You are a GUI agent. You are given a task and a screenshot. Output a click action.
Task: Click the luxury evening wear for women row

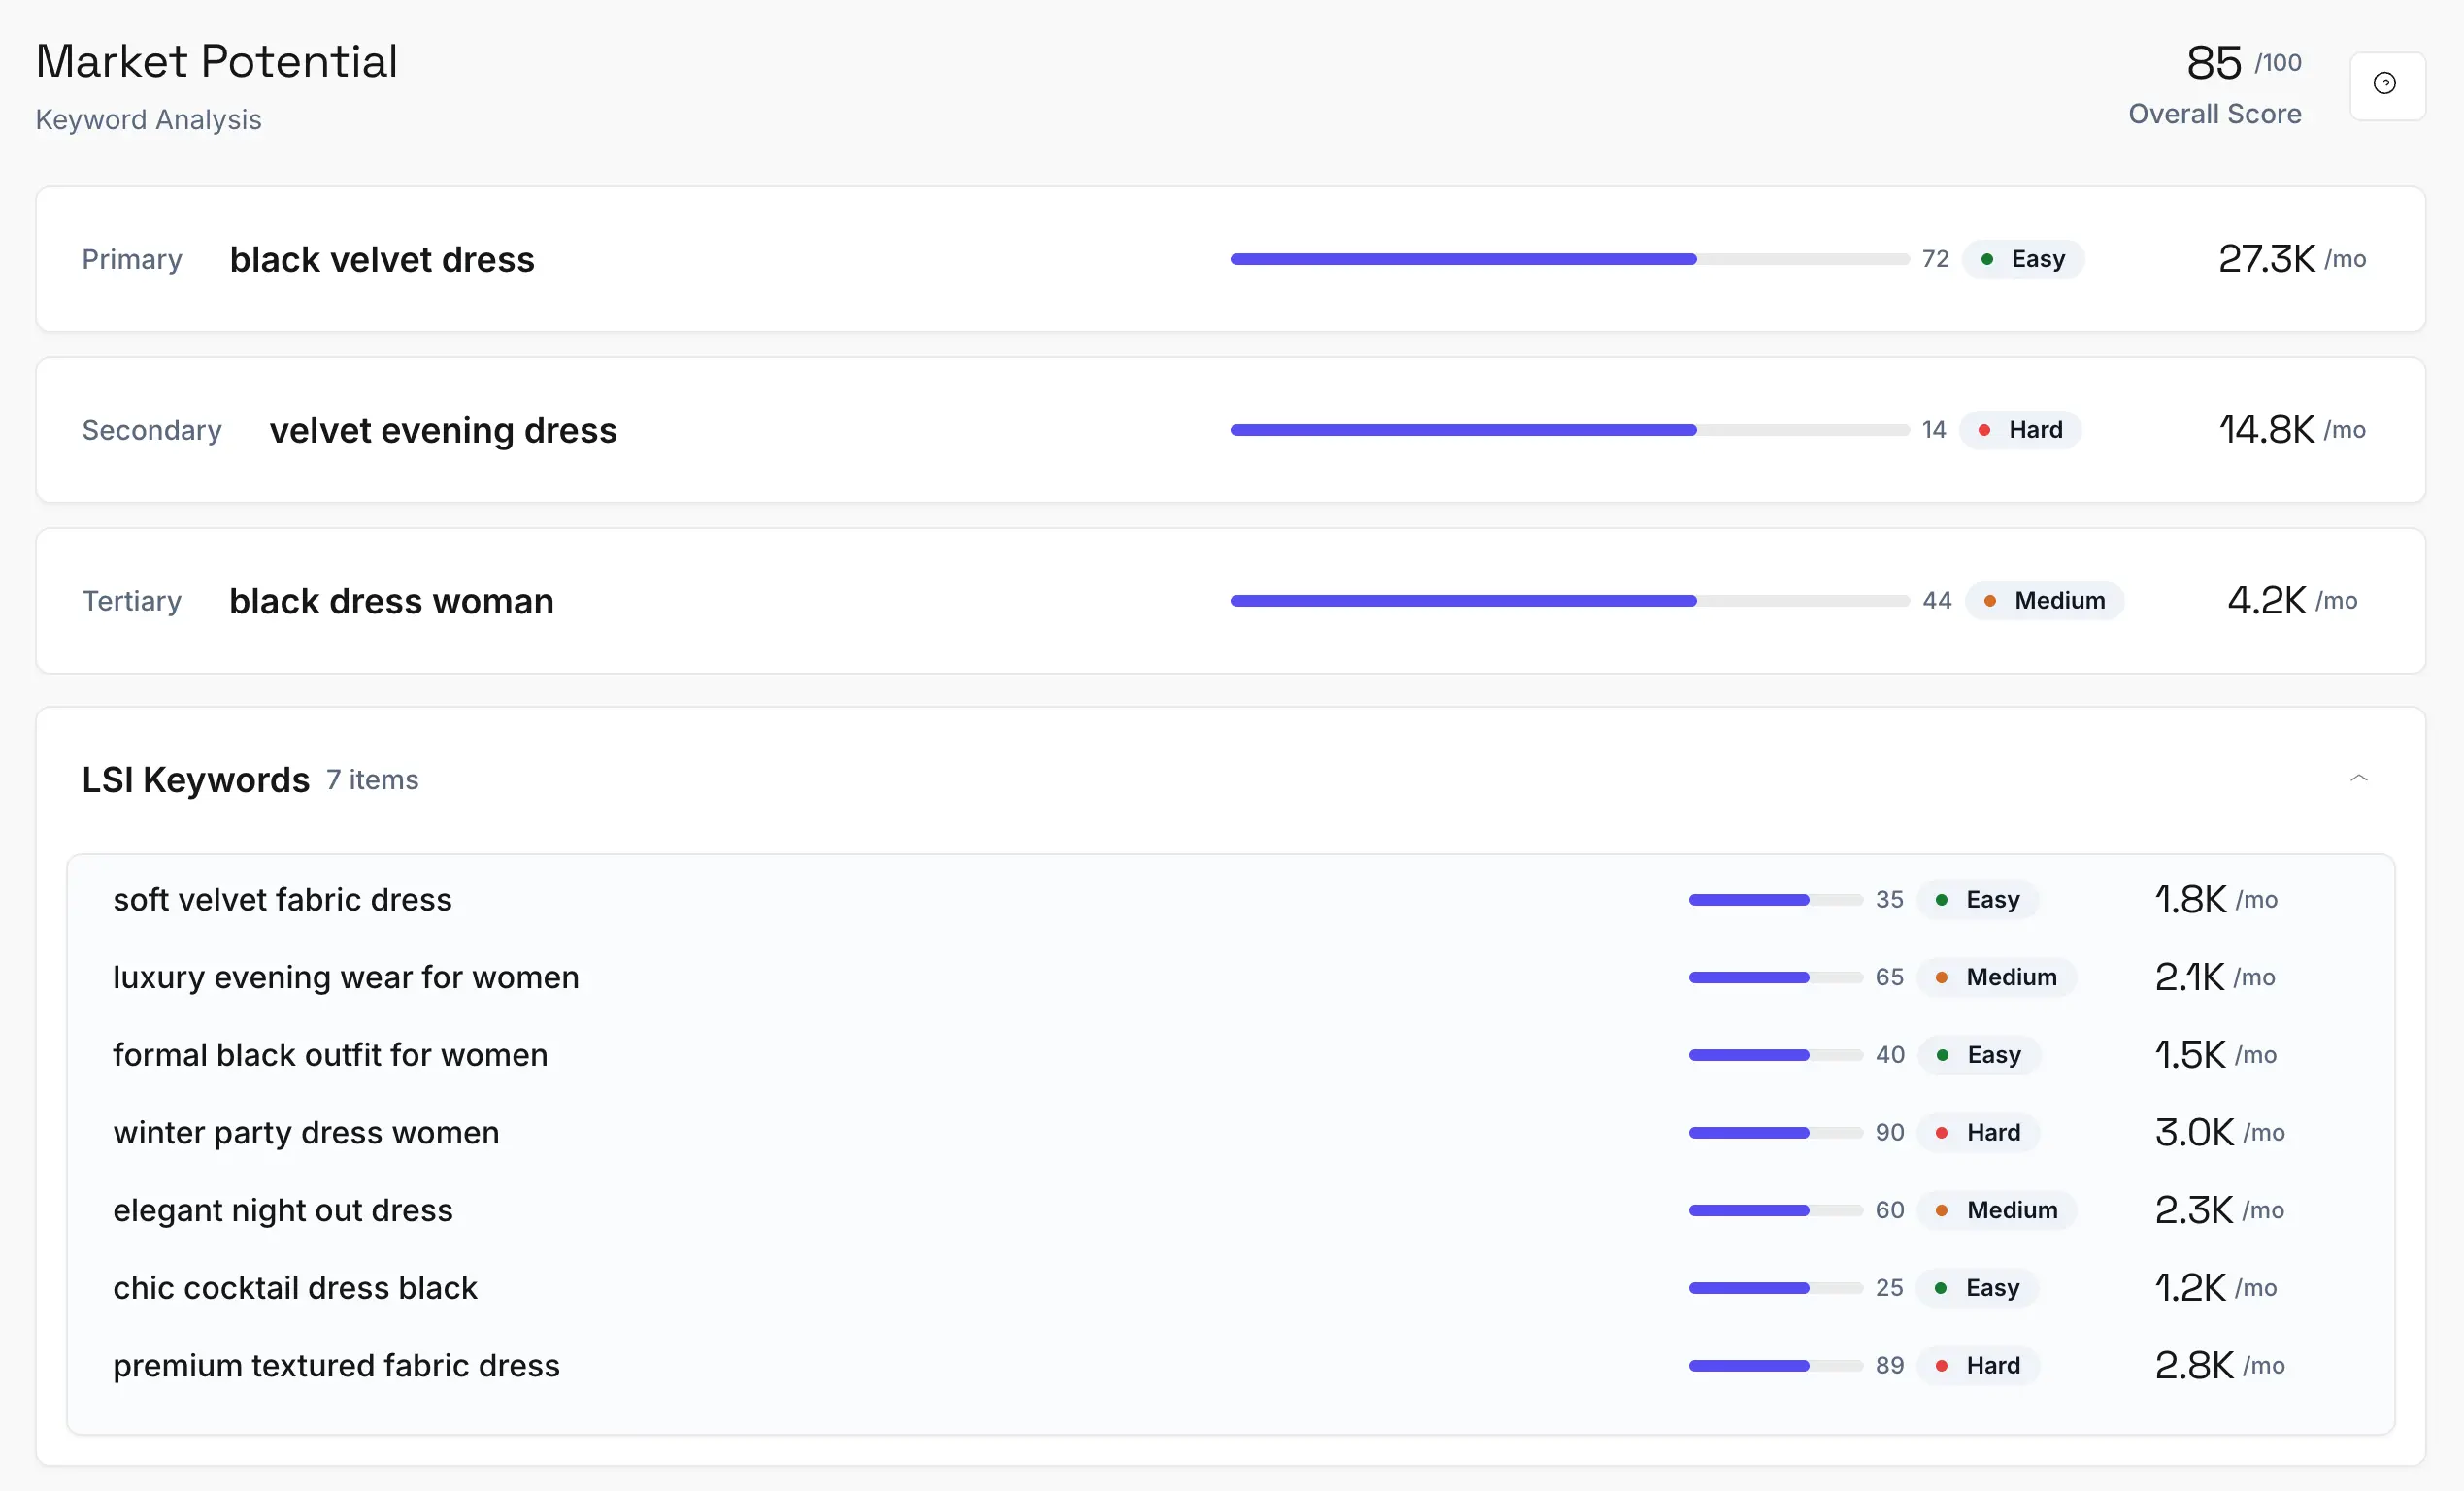point(346,977)
